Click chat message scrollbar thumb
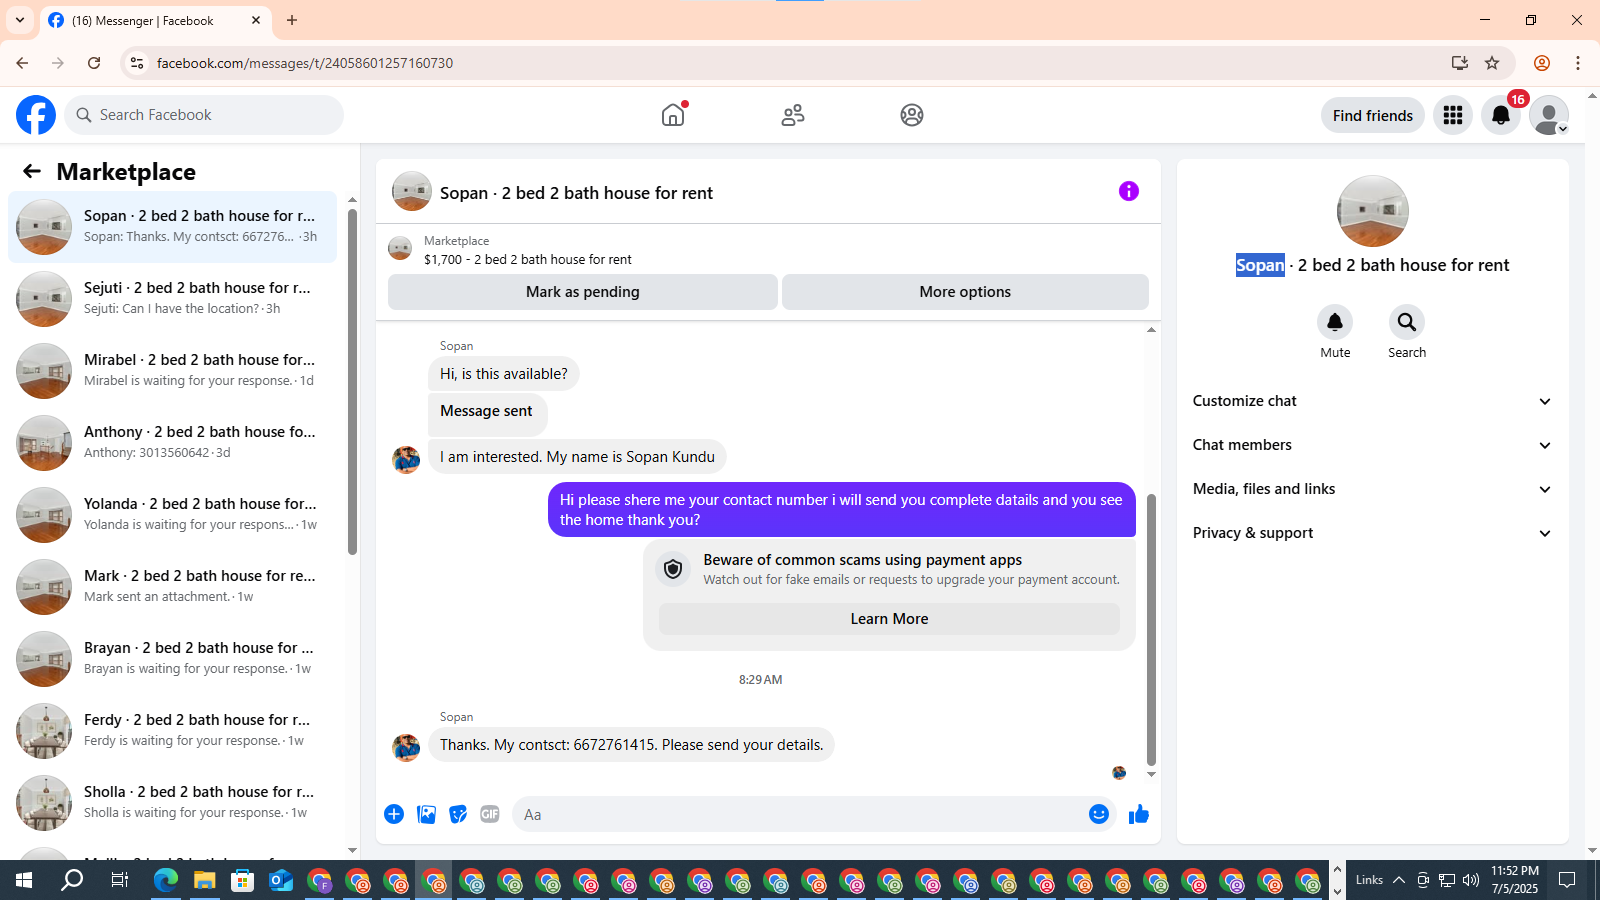Viewport: 1600px width, 900px height. coord(1151,630)
